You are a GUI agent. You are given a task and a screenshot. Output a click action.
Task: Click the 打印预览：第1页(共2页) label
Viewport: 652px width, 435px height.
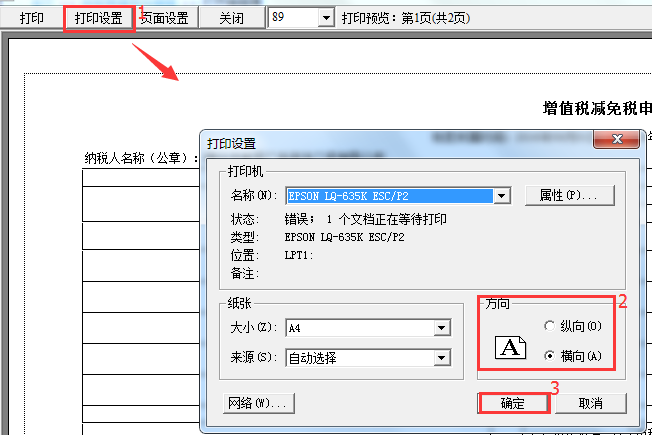406,18
